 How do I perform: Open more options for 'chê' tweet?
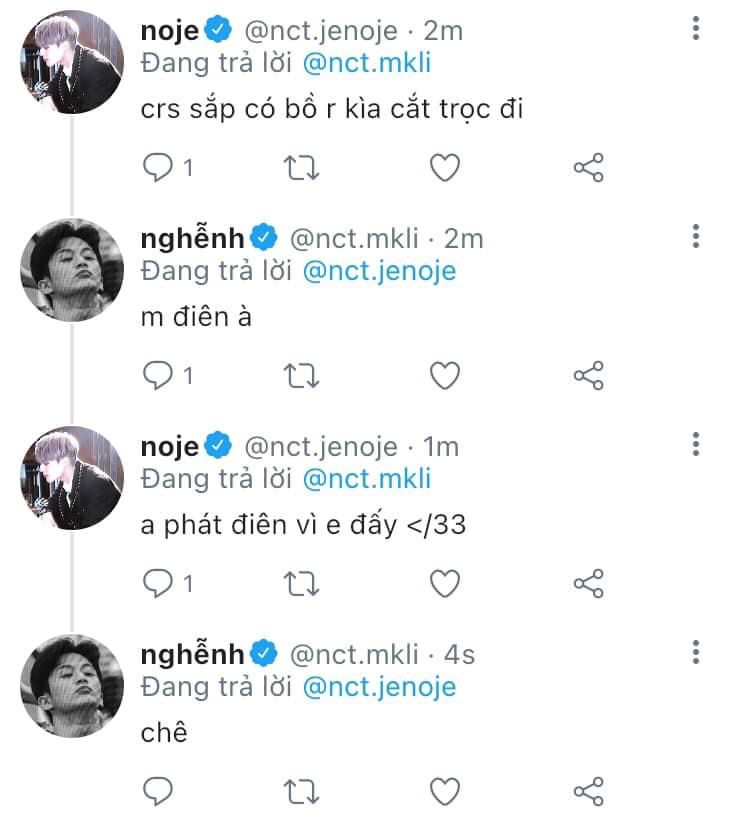point(695,653)
